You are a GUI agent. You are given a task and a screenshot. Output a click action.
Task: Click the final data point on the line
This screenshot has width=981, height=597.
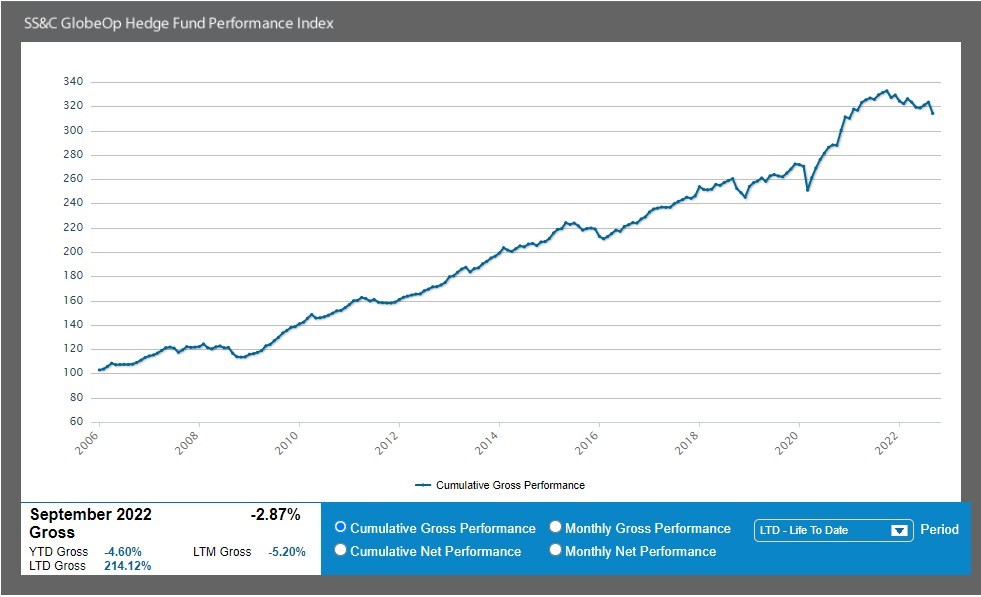tap(933, 113)
